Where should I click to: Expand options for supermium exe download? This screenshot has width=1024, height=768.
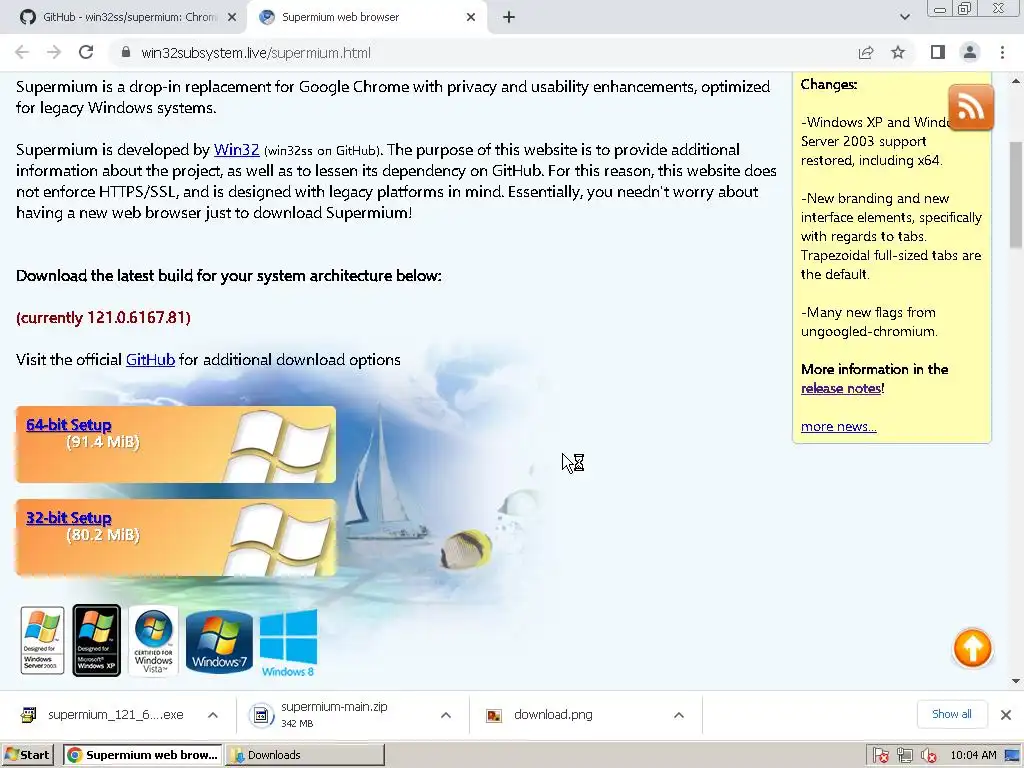point(213,715)
